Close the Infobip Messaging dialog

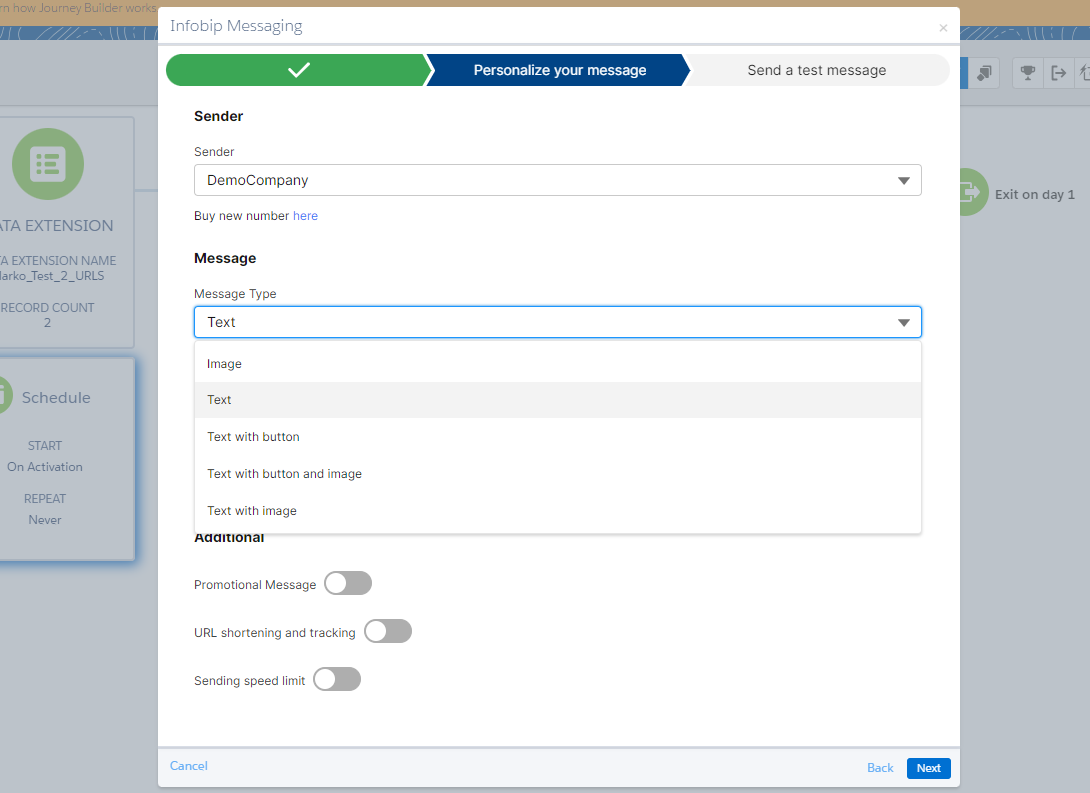coord(943,28)
